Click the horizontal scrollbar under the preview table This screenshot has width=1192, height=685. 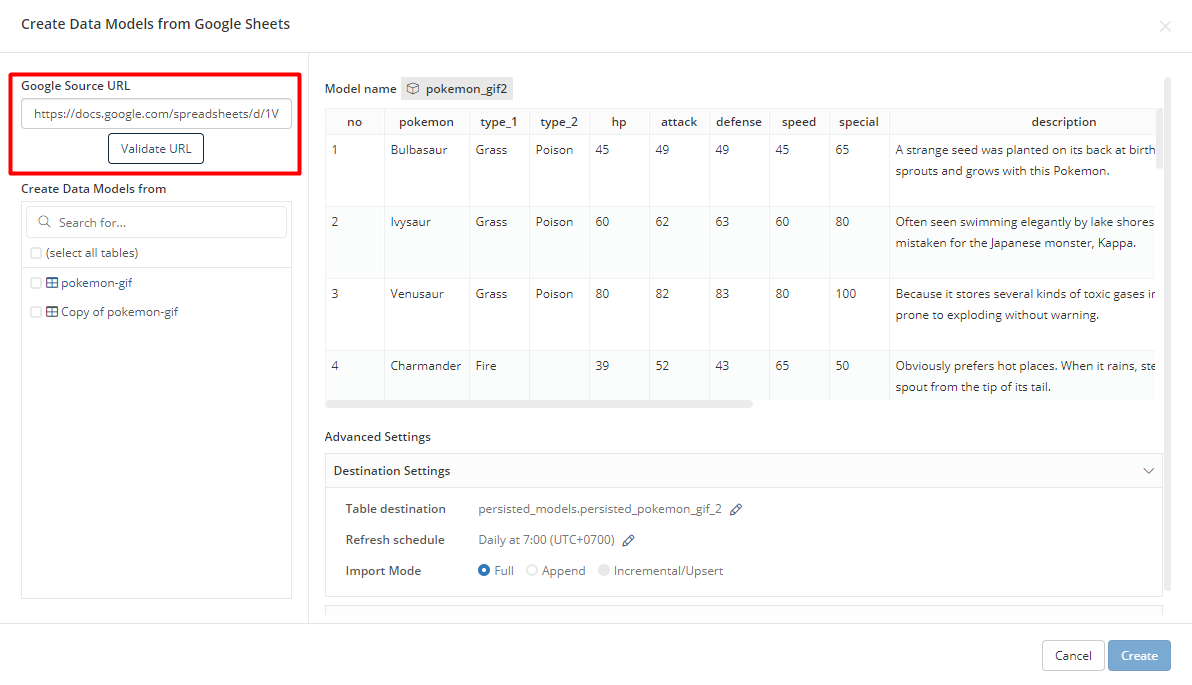538,404
